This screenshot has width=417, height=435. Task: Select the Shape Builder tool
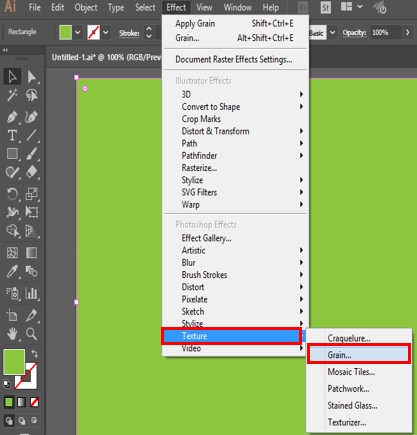click(12, 231)
